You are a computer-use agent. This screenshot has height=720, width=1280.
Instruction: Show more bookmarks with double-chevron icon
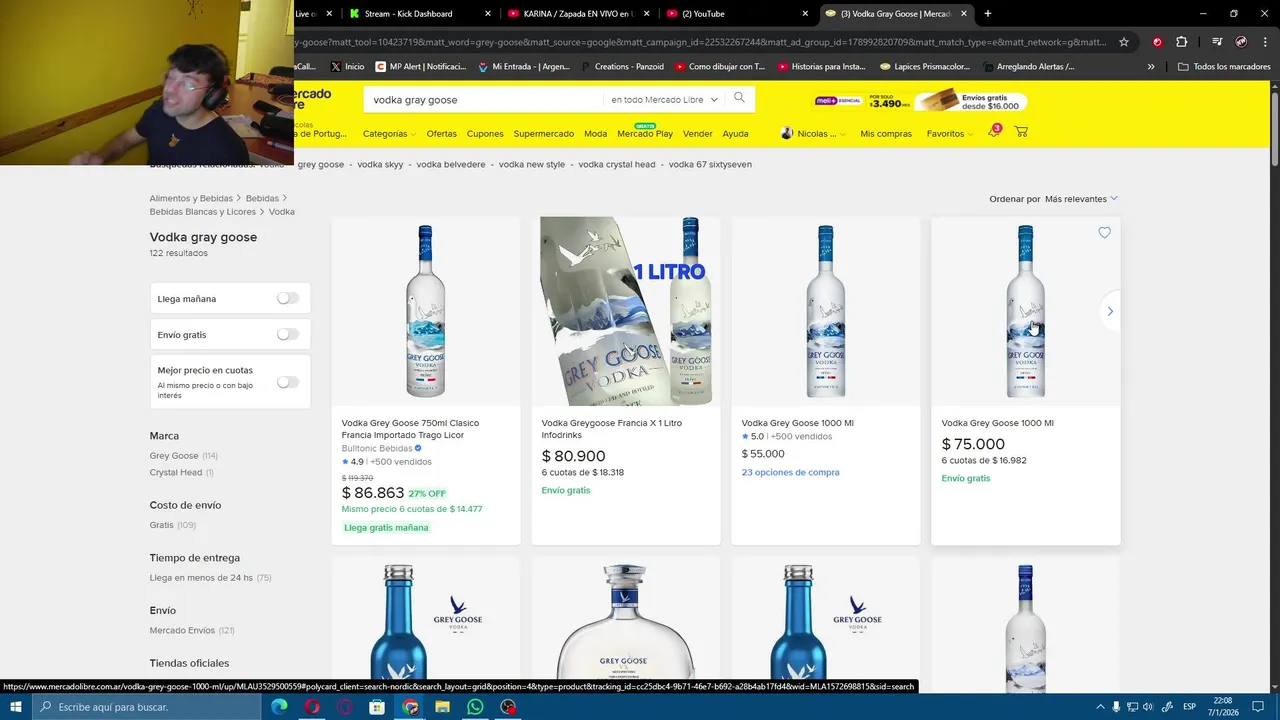click(1151, 67)
